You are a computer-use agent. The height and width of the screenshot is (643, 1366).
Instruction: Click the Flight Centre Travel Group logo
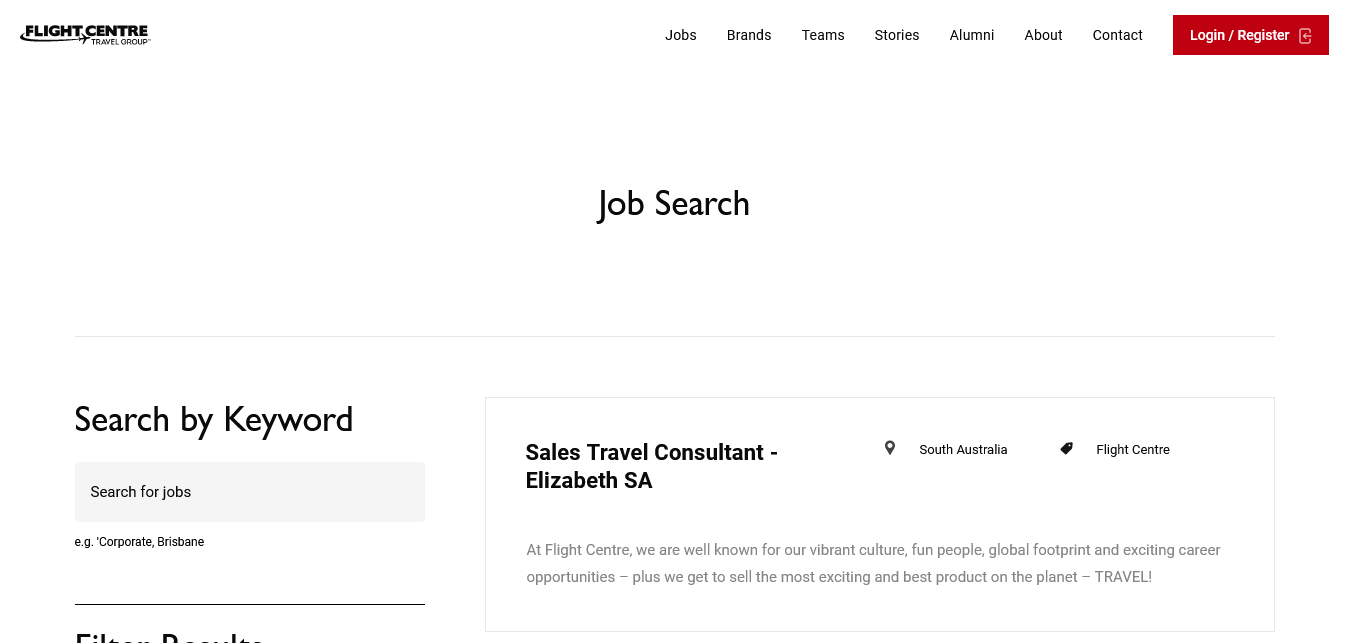pyautogui.click(x=85, y=35)
